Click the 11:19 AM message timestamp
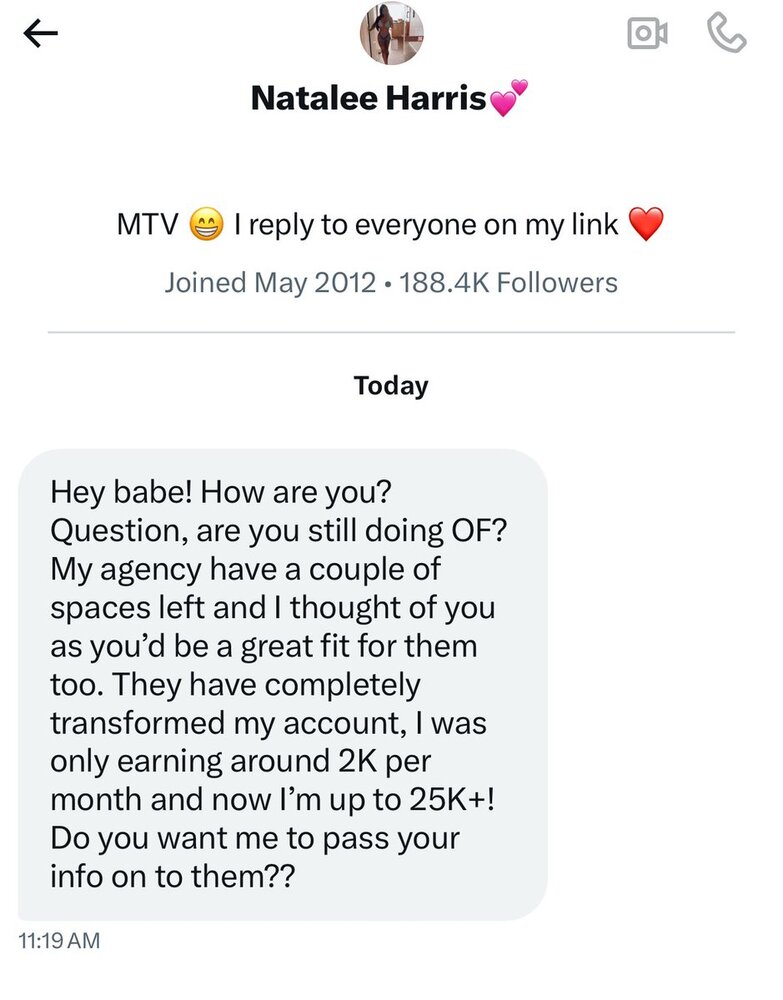 click(x=59, y=940)
